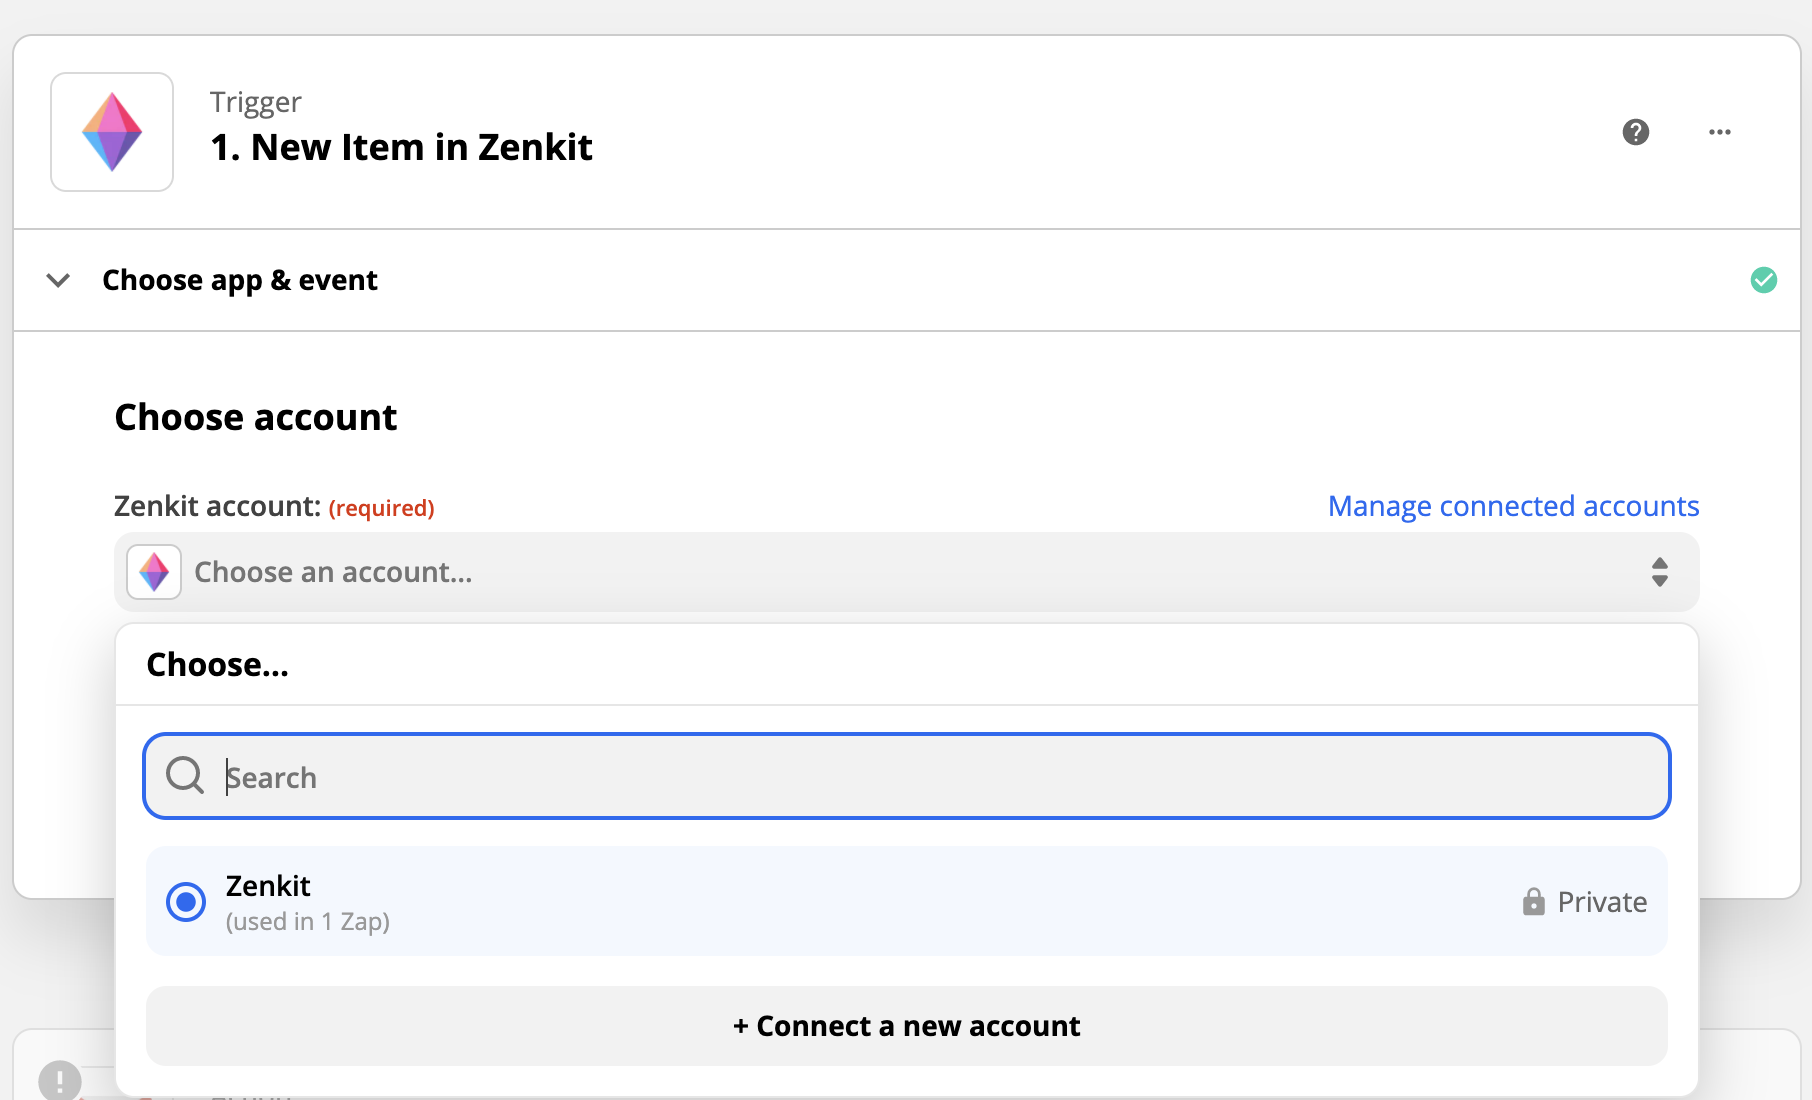Click the Zenkit app logo in trigger header

click(112, 132)
